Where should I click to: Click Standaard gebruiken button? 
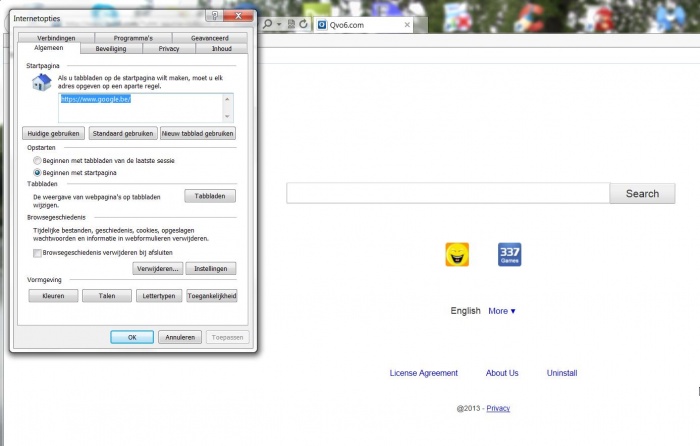123,133
